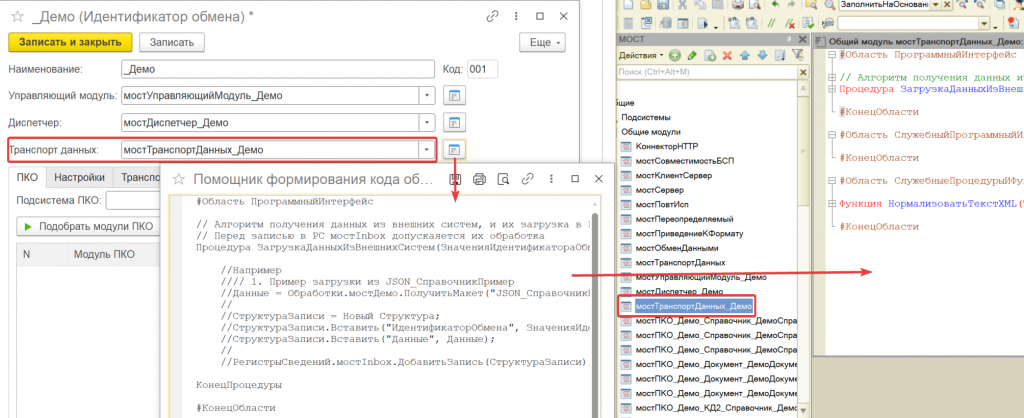Collapse the #Область ПрограммныйИнтерфейс region
The width and height of the screenshot is (1024, 418).
[x=832, y=56]
